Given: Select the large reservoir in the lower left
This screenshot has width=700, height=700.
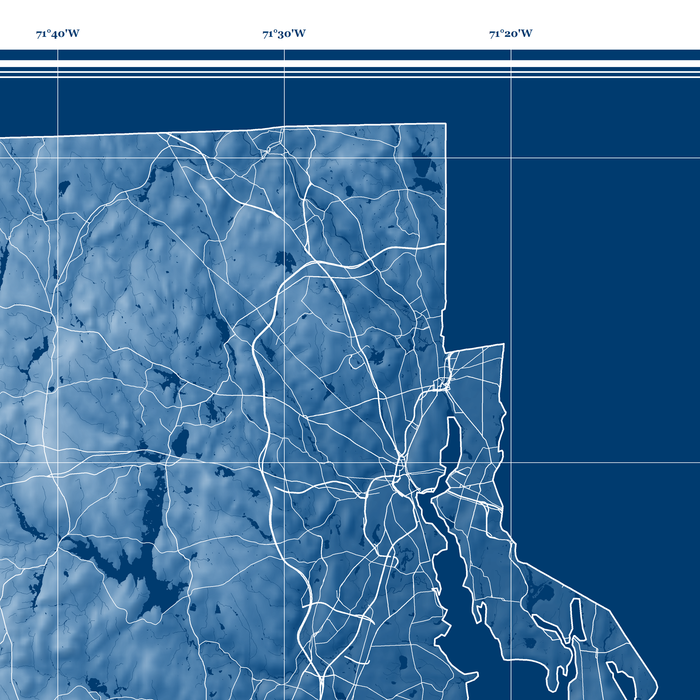Looking at the screenshot, I should [130, 568].
